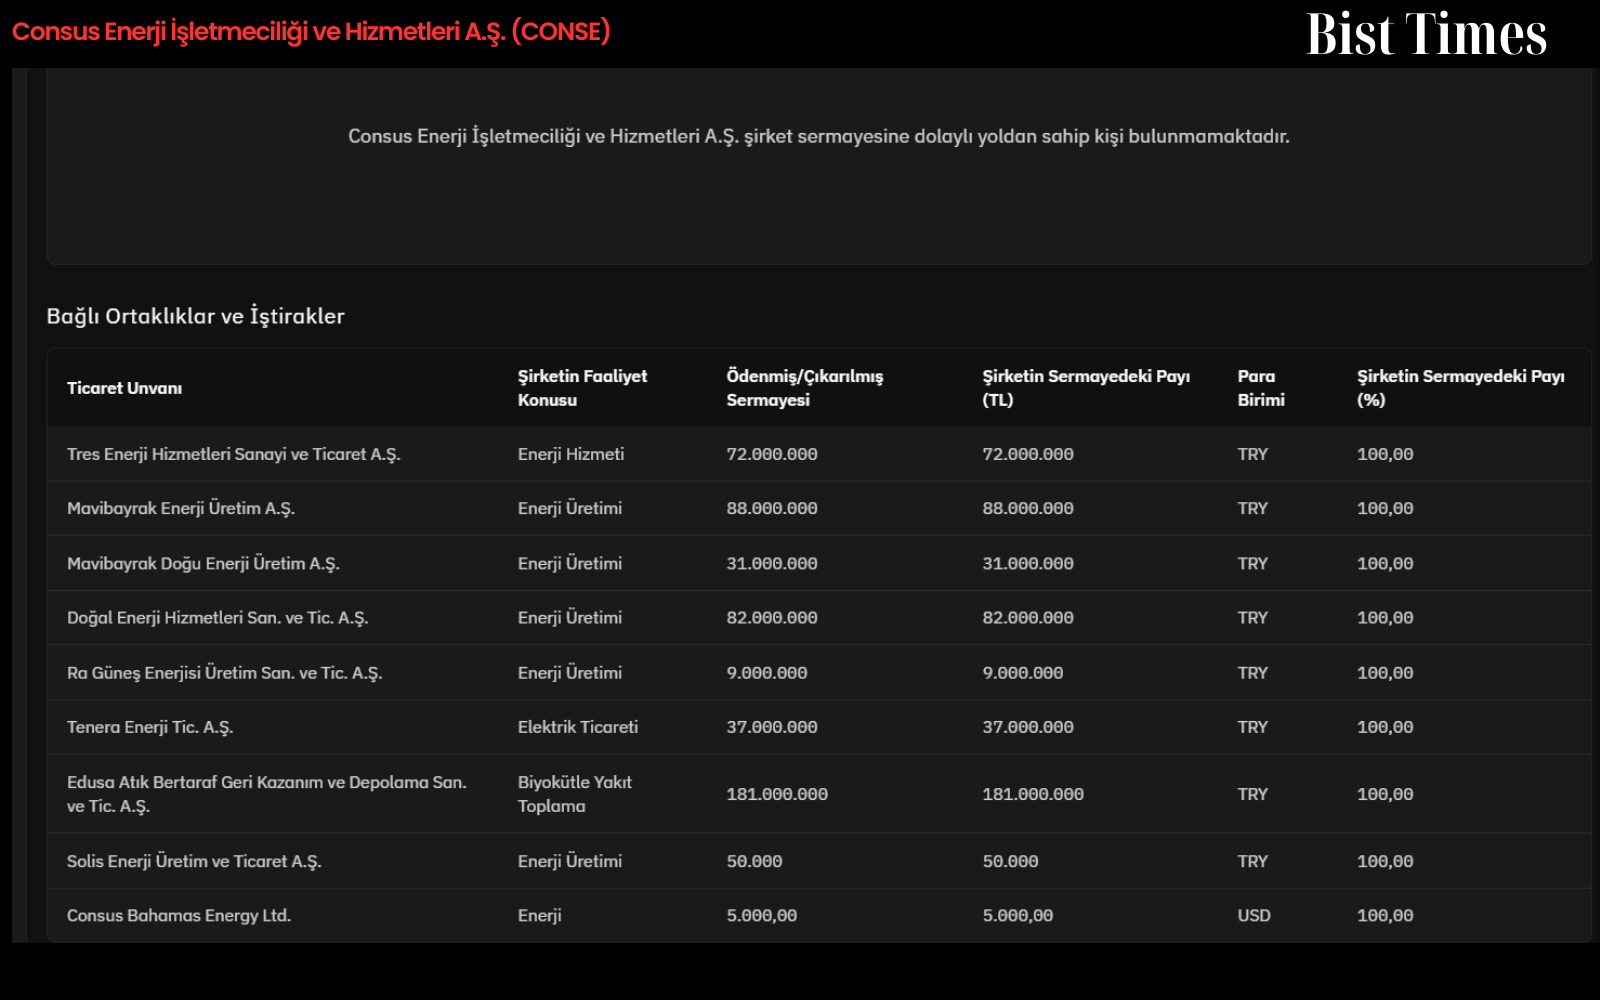Click the "Şirketin Sermayedeki Payı (%)" column header
This screenshot has height=1000, width=1600.
1461,388
